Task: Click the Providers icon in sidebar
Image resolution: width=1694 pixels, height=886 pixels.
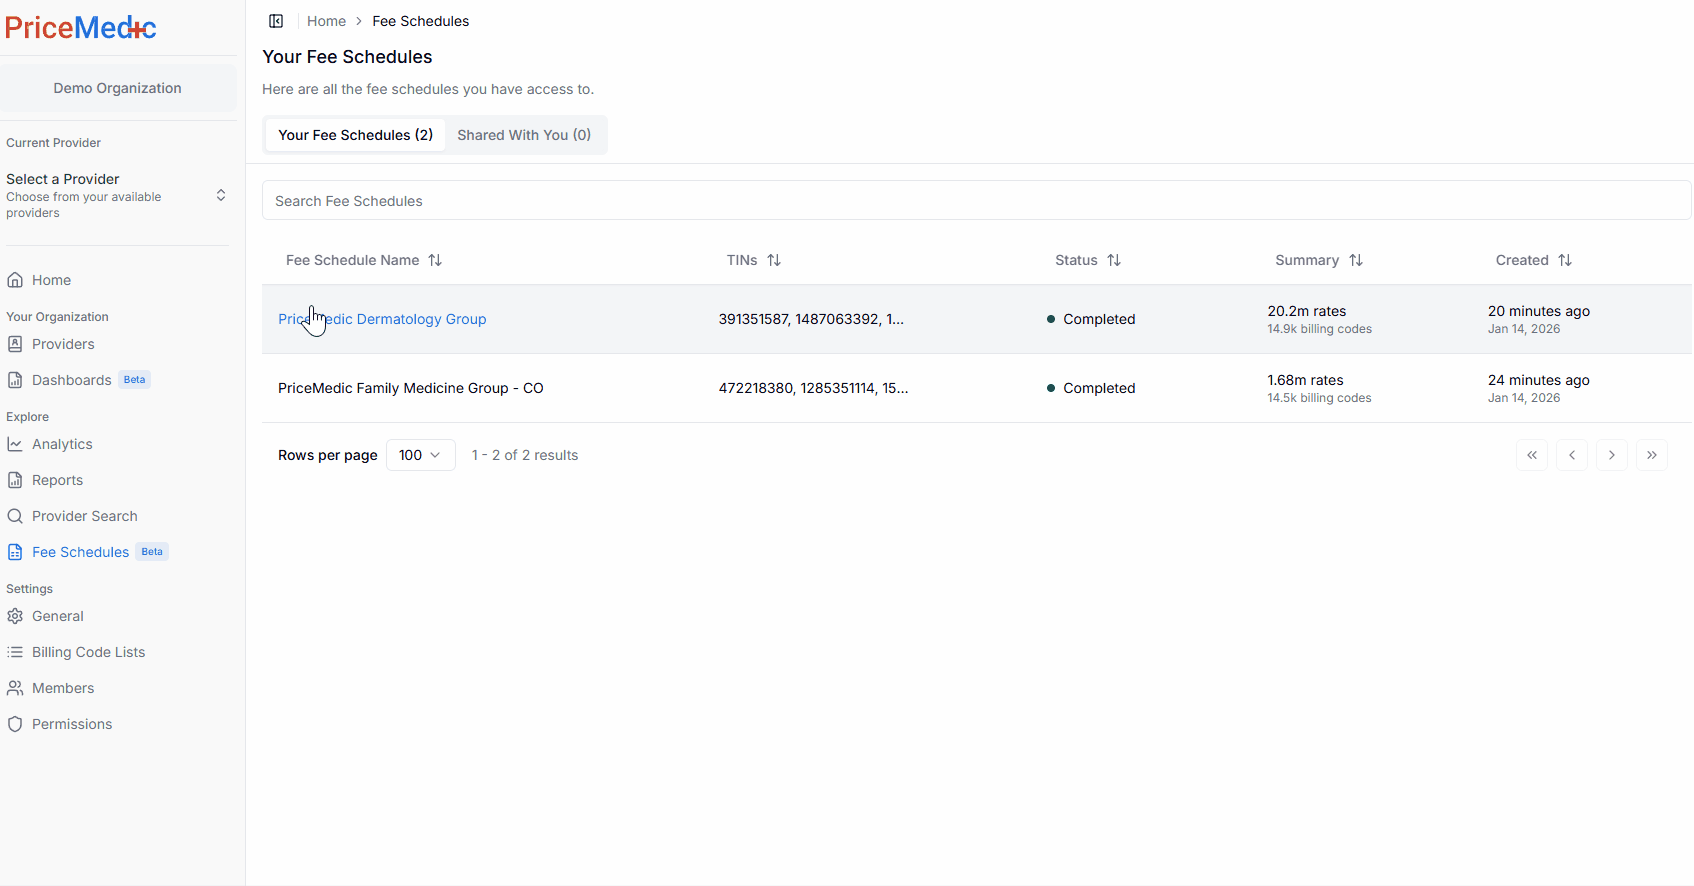Action: (15, 344)
